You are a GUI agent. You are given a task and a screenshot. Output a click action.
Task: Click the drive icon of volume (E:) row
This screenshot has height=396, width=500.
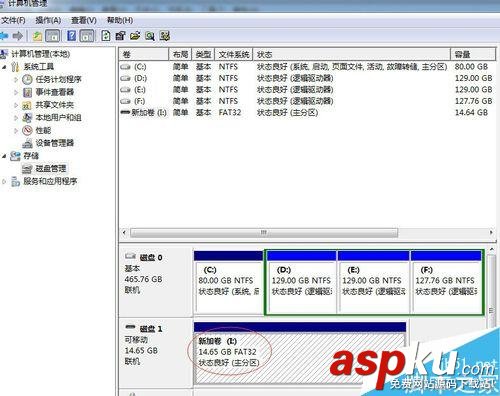click(125, 90)
